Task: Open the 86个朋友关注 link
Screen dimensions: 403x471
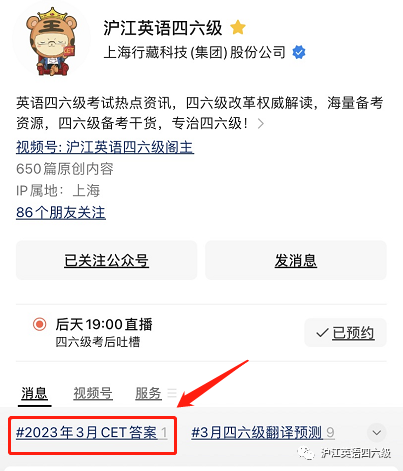Action: point(61,212)
